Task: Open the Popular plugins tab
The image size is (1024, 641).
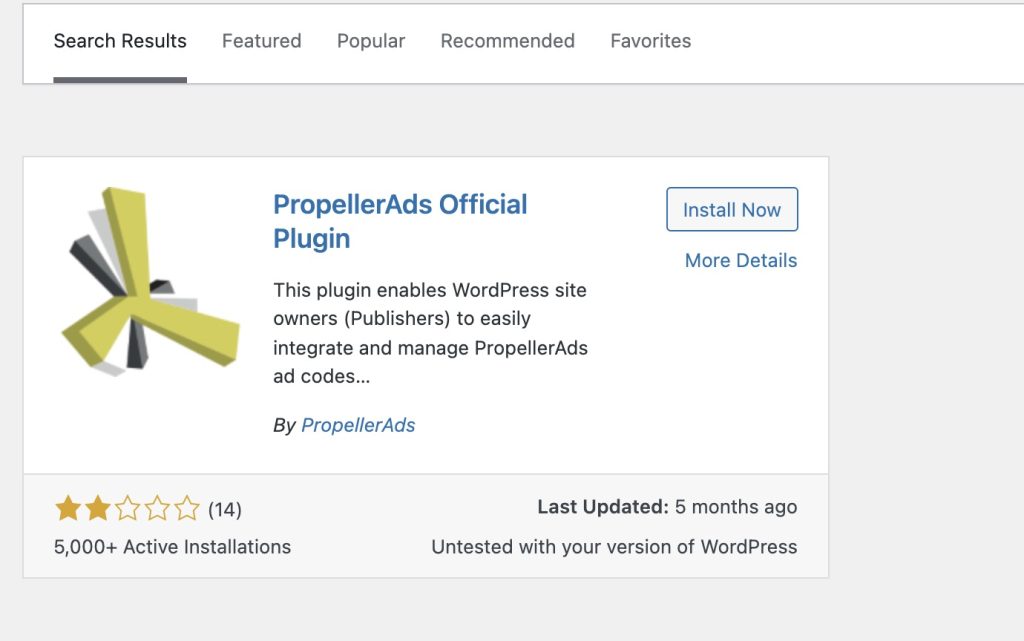Action: [x=370, y=41]
